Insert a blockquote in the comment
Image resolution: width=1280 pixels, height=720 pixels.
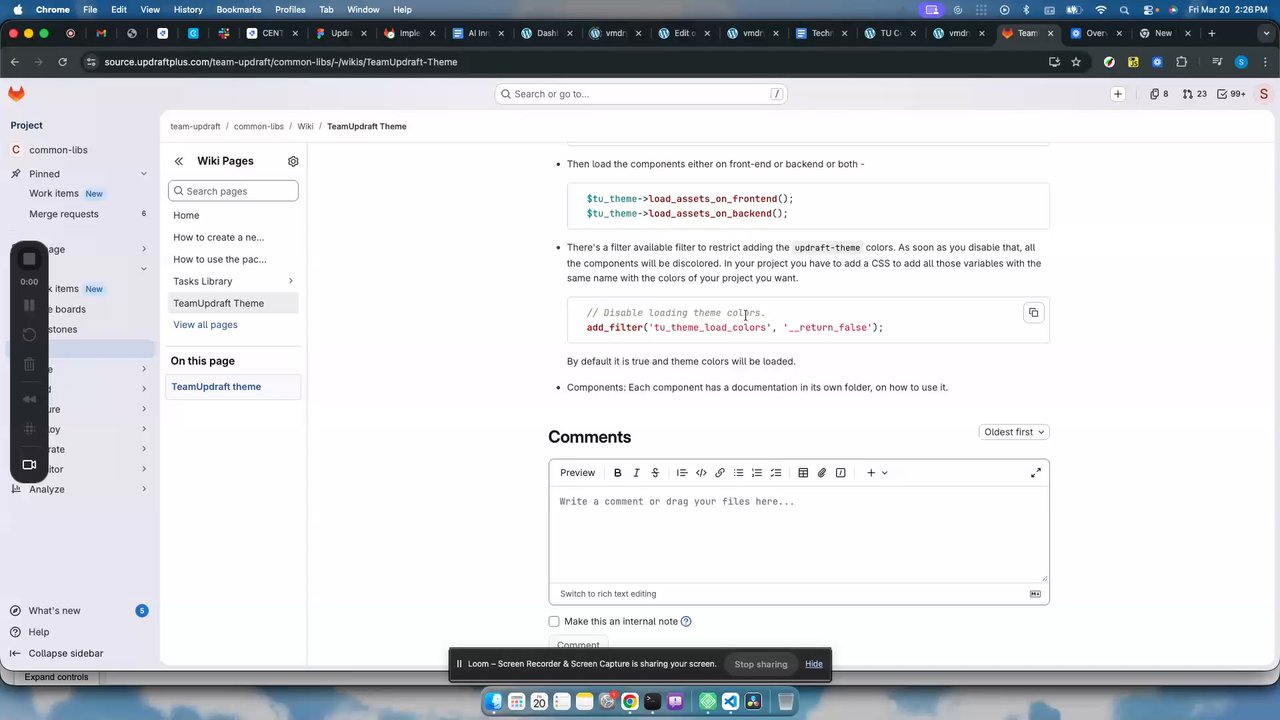[x=682, y=473]
